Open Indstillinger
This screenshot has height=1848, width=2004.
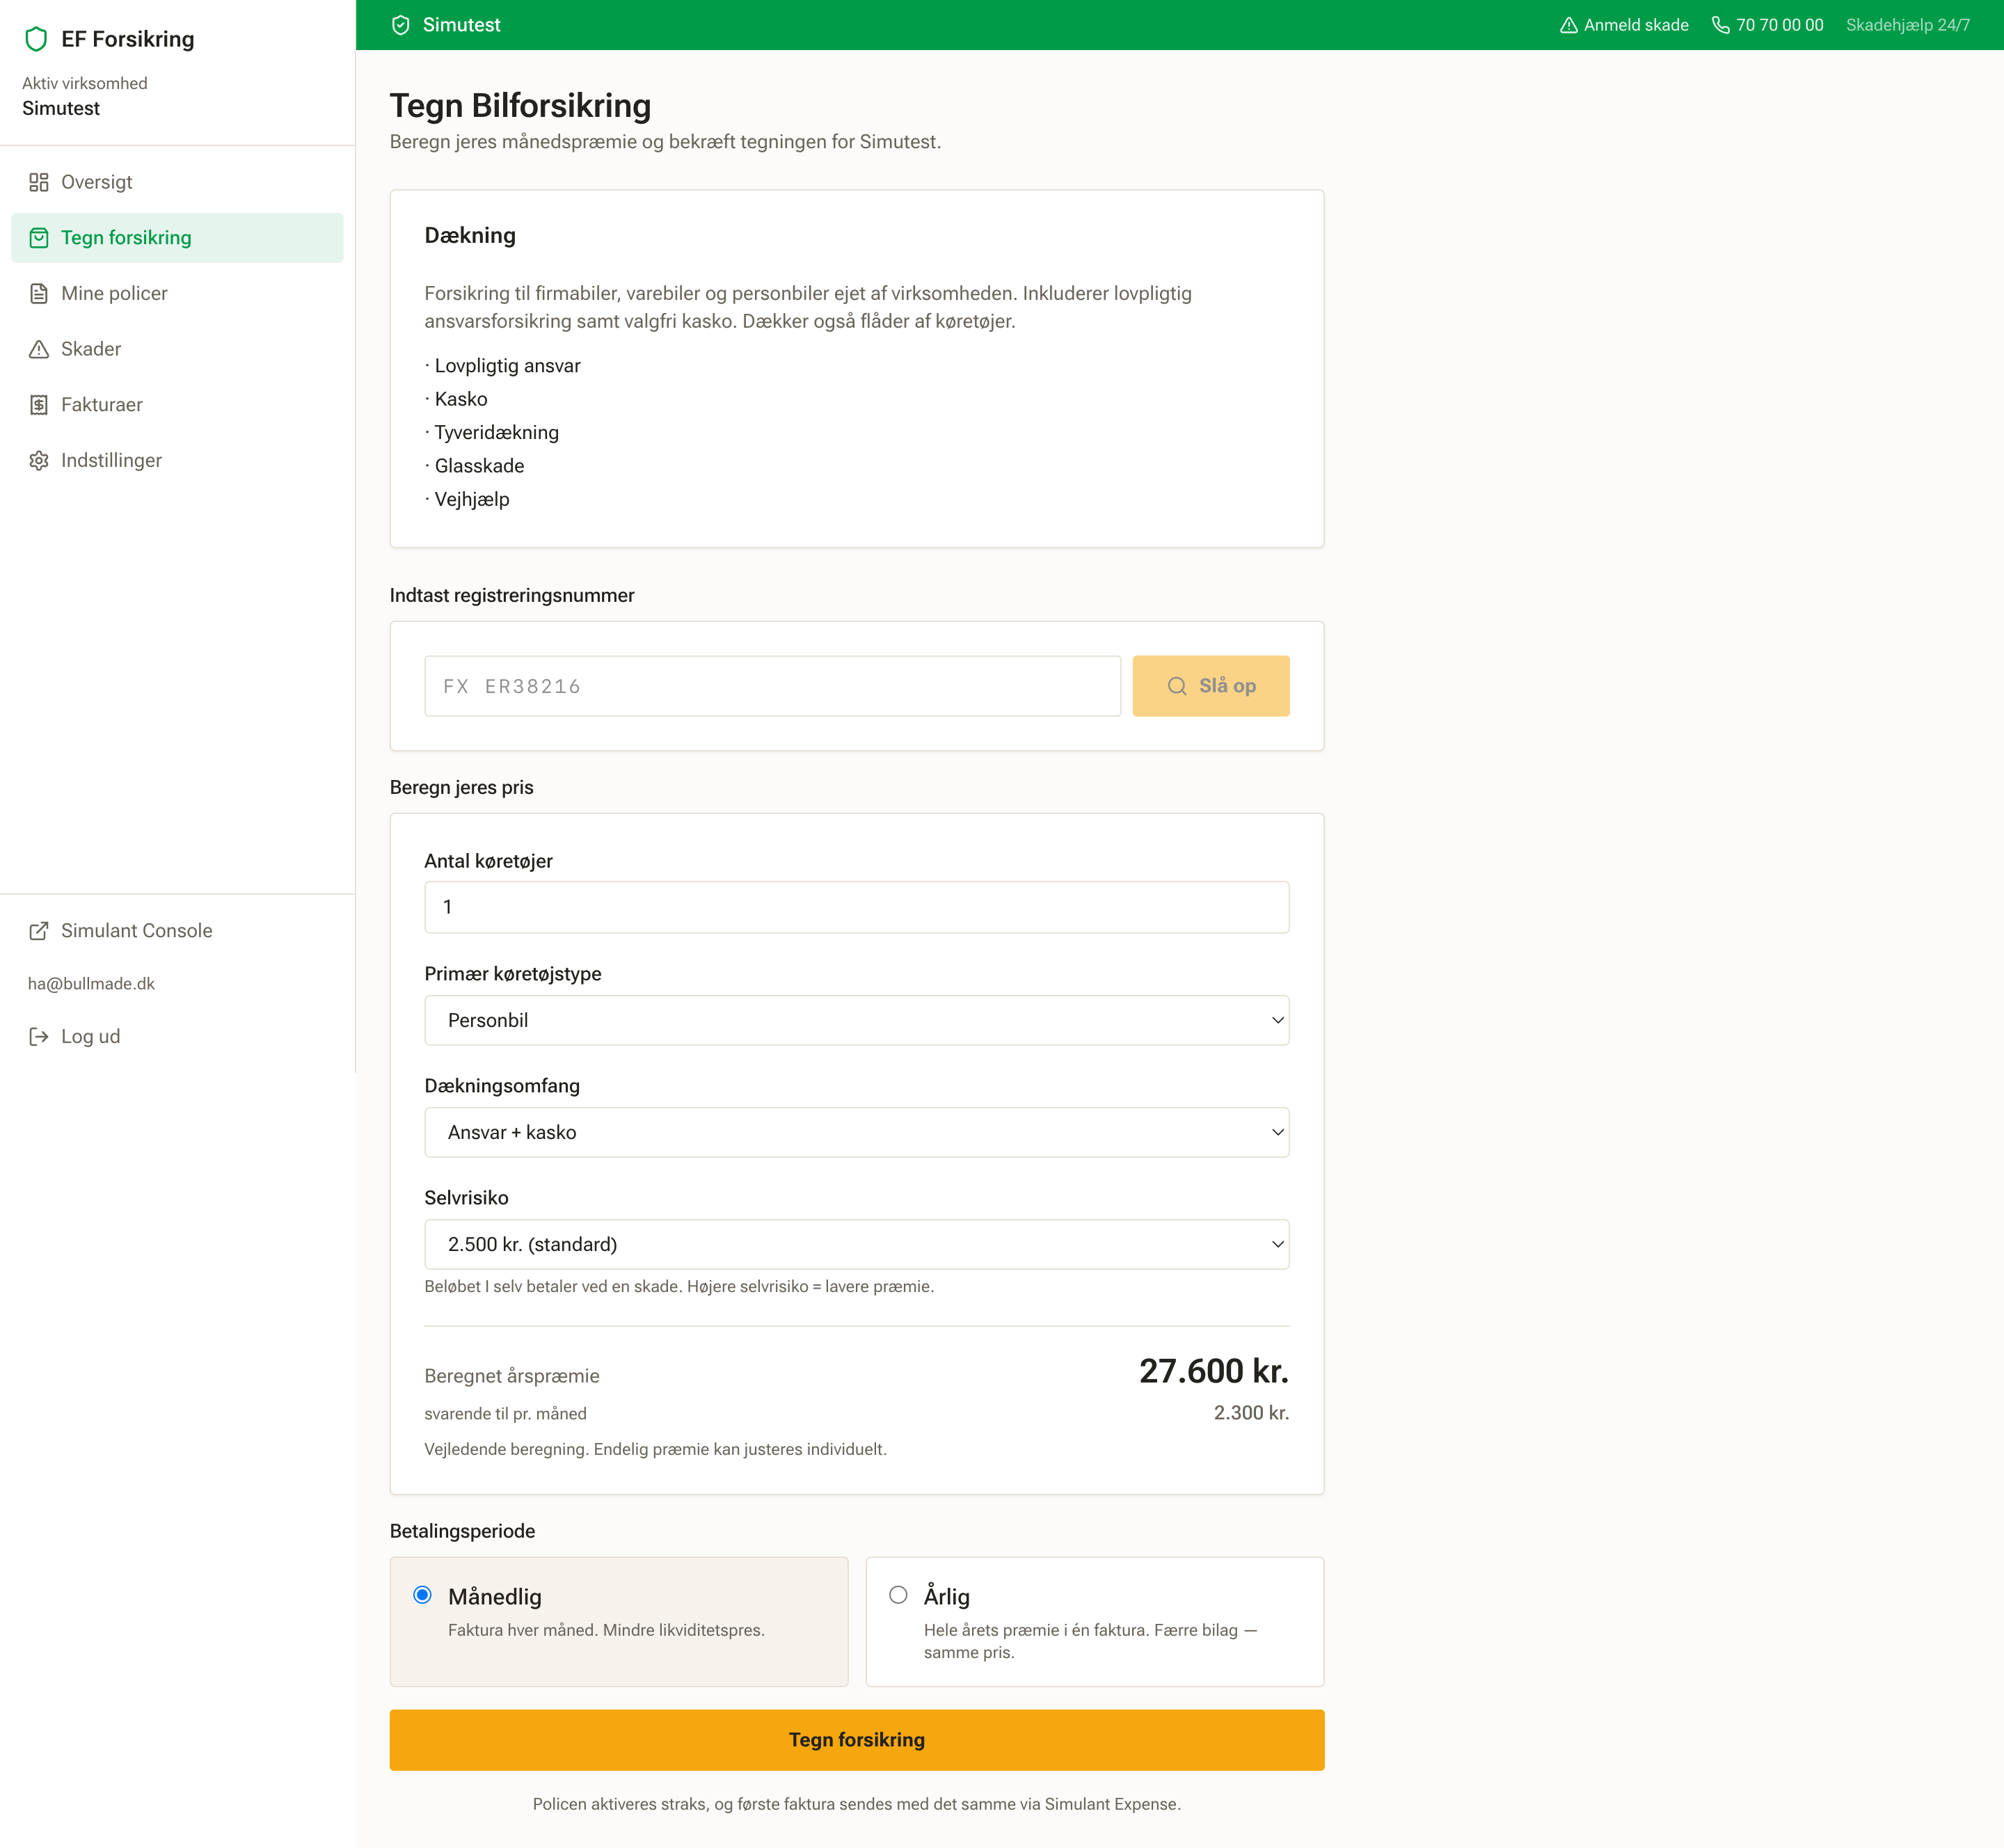[177, 460]
